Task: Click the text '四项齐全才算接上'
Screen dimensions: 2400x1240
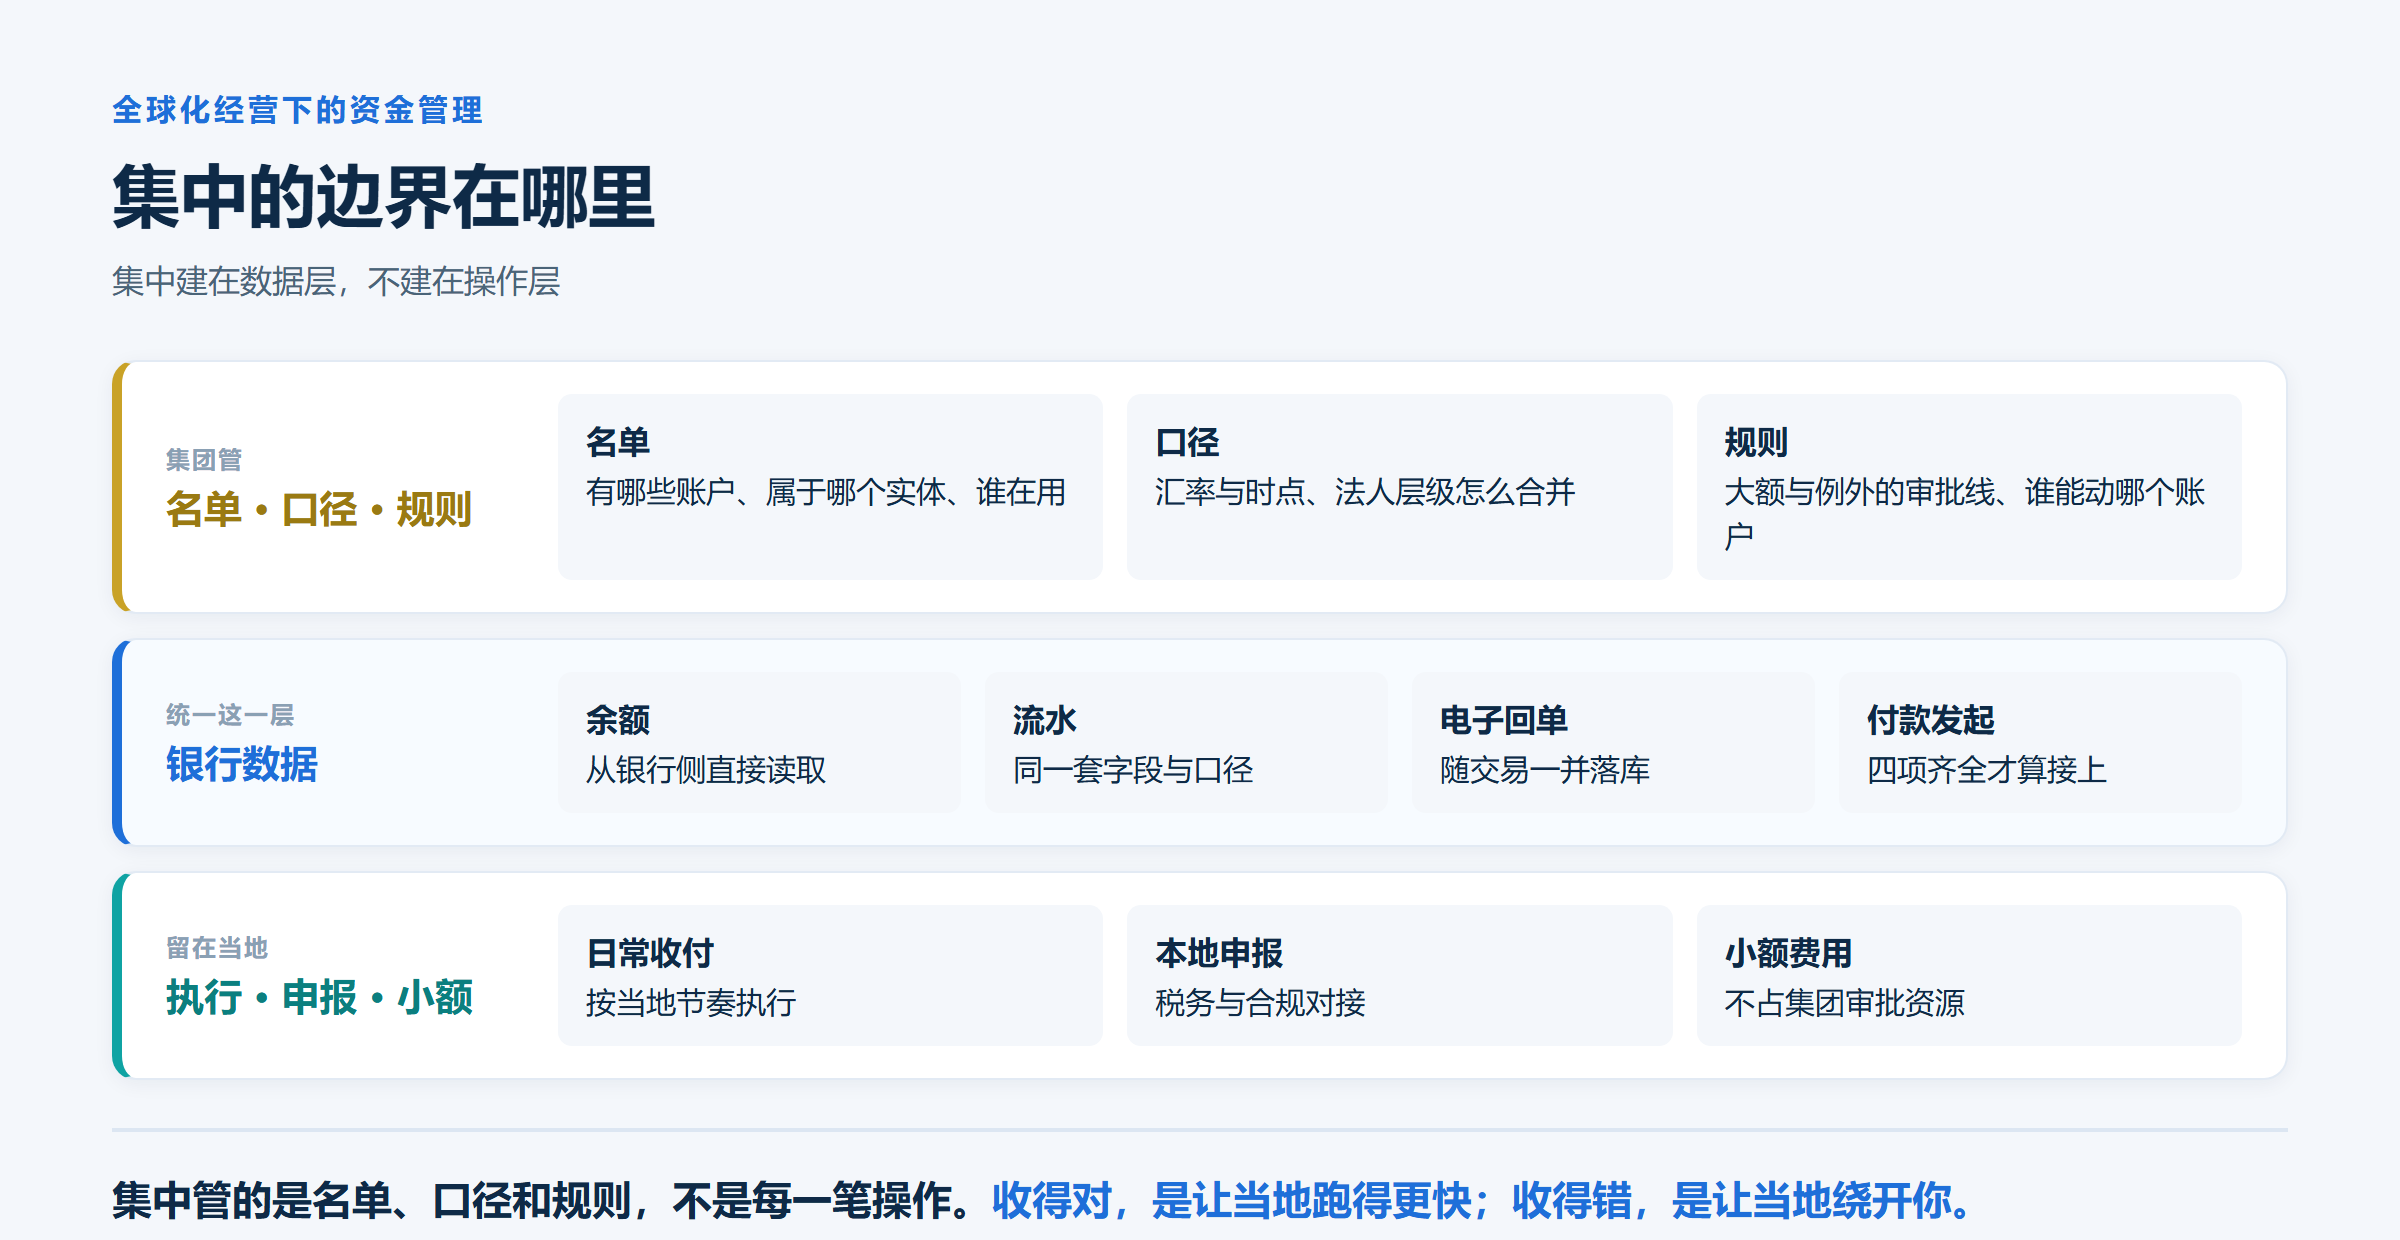Action: [1987, 770]
